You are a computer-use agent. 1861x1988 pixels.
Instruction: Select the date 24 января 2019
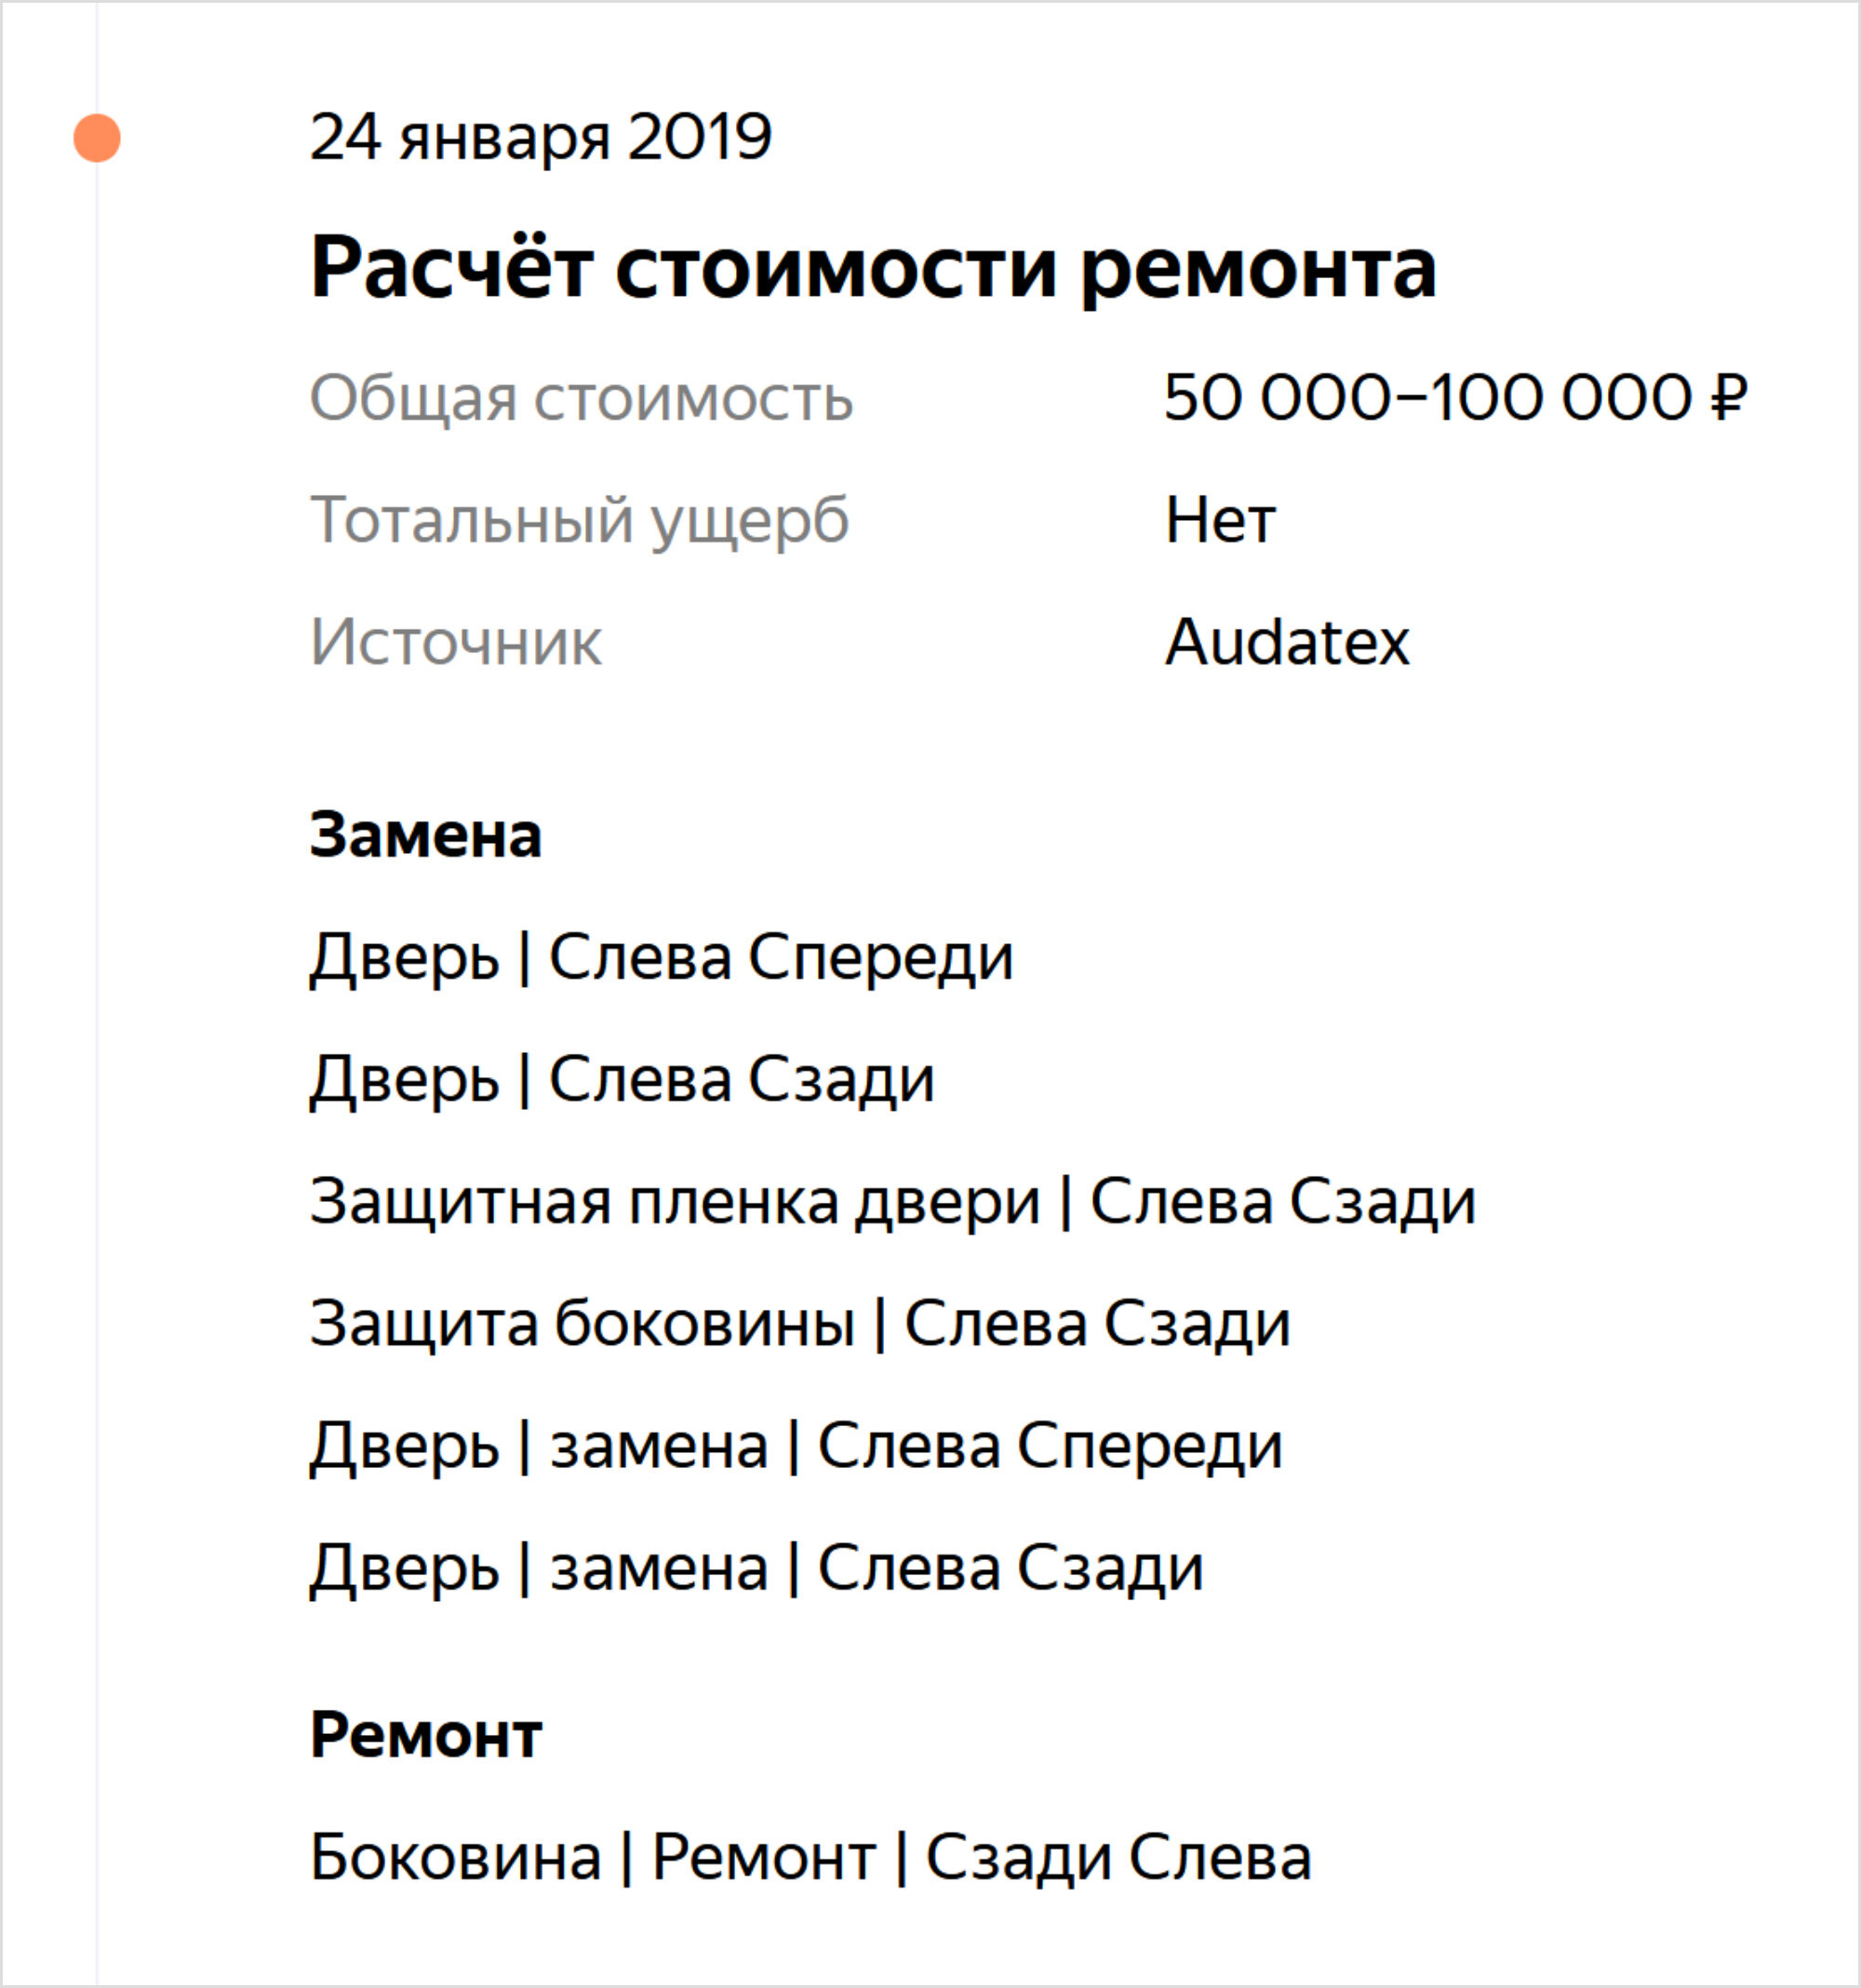click(541, 137)
